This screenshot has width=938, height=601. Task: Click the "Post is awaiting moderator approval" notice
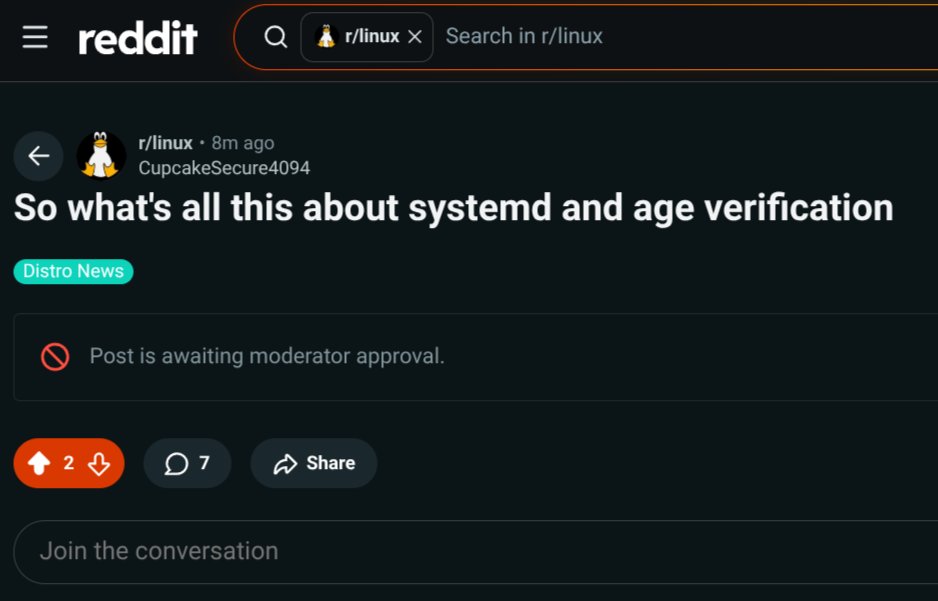point(267,356)
